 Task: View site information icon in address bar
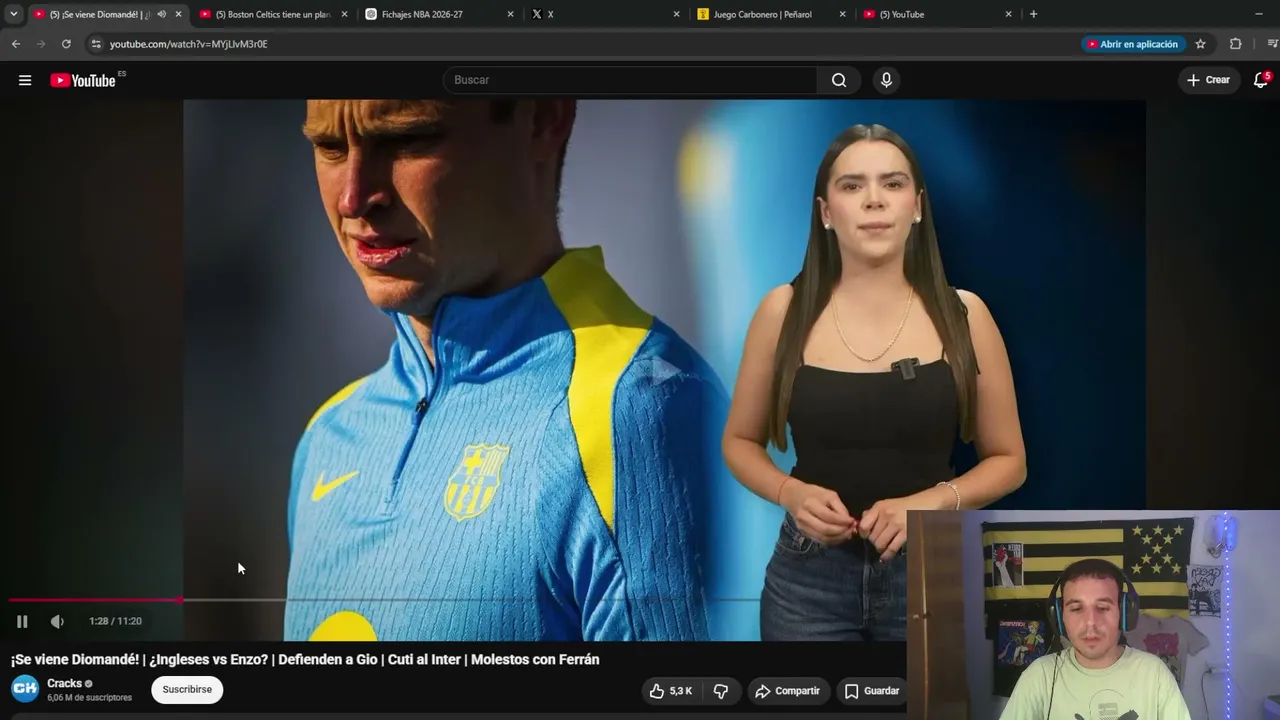click(96, 44)
